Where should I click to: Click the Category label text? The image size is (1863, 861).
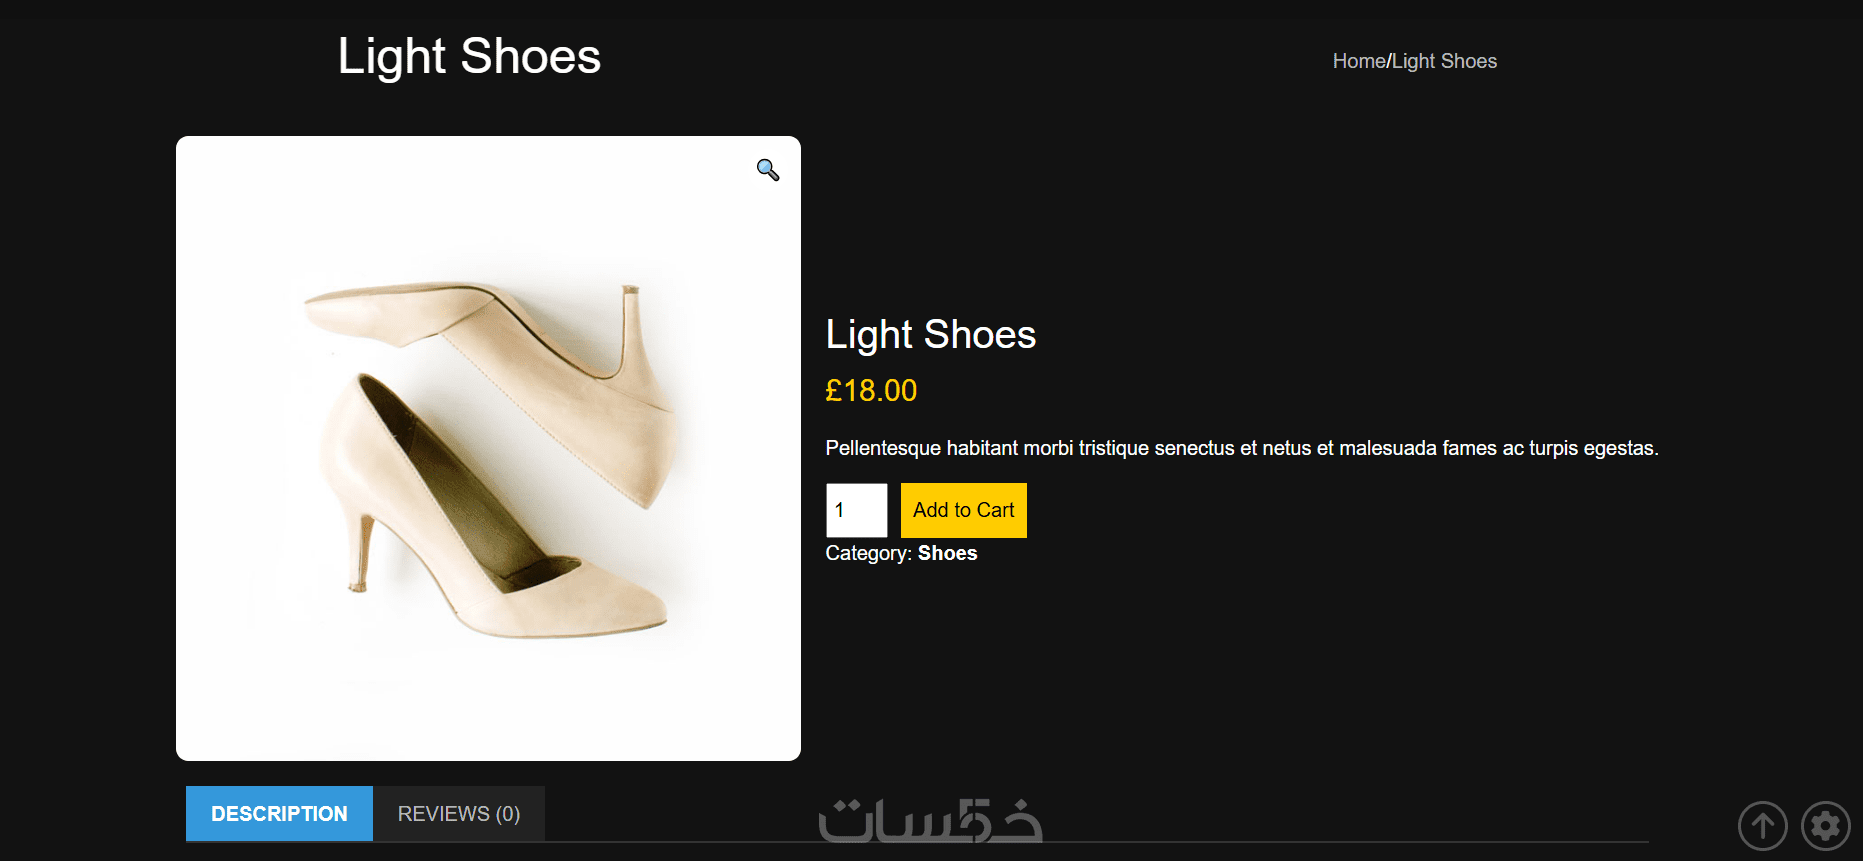[x=867, y=553]
